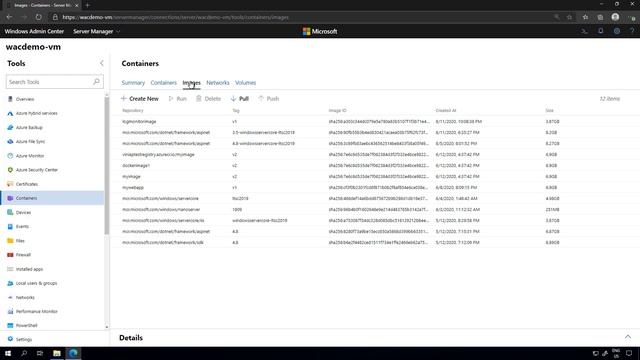Open the Server Manager dropdown
640x360 pixels.
tap(96, 31)
